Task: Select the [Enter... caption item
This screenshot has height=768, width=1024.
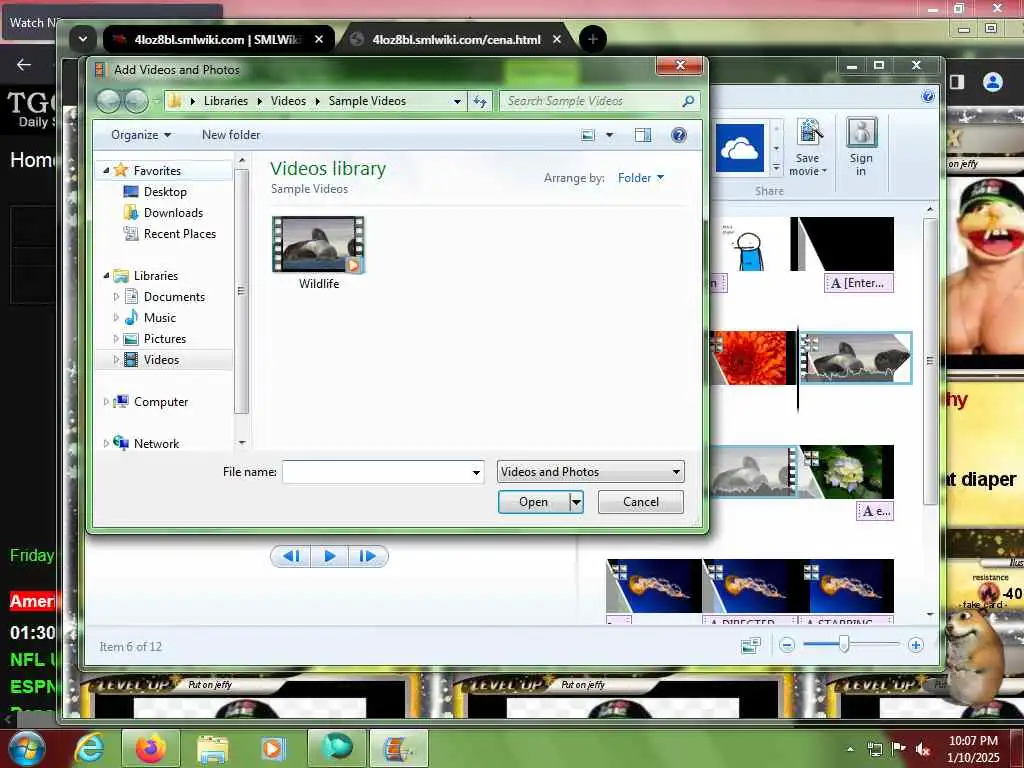Action: click(858, 283)
